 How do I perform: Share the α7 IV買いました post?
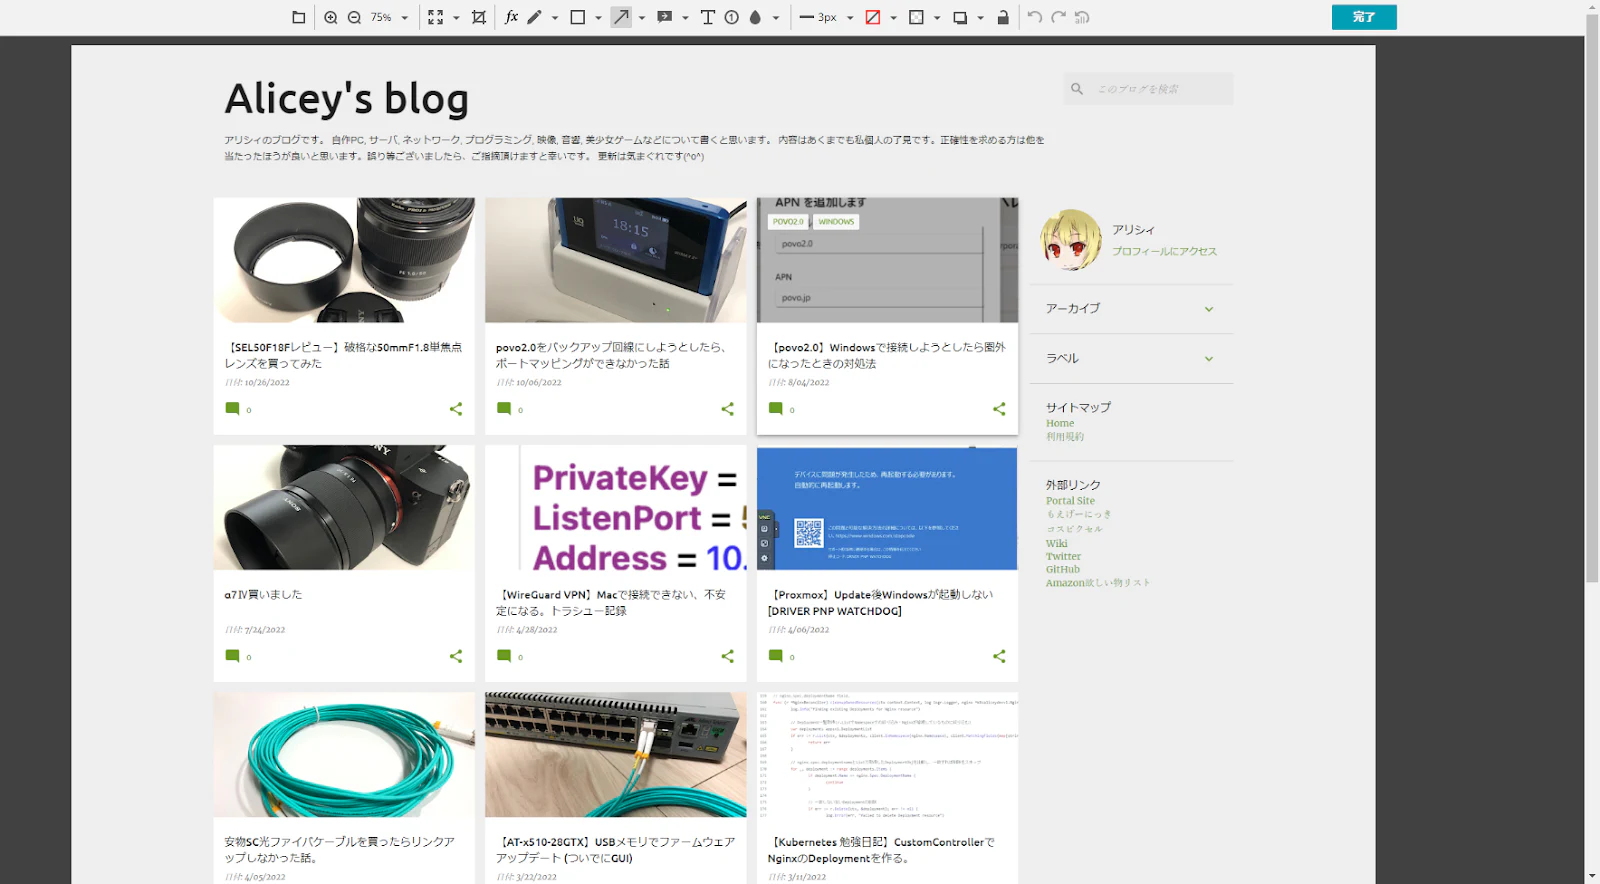456,656
